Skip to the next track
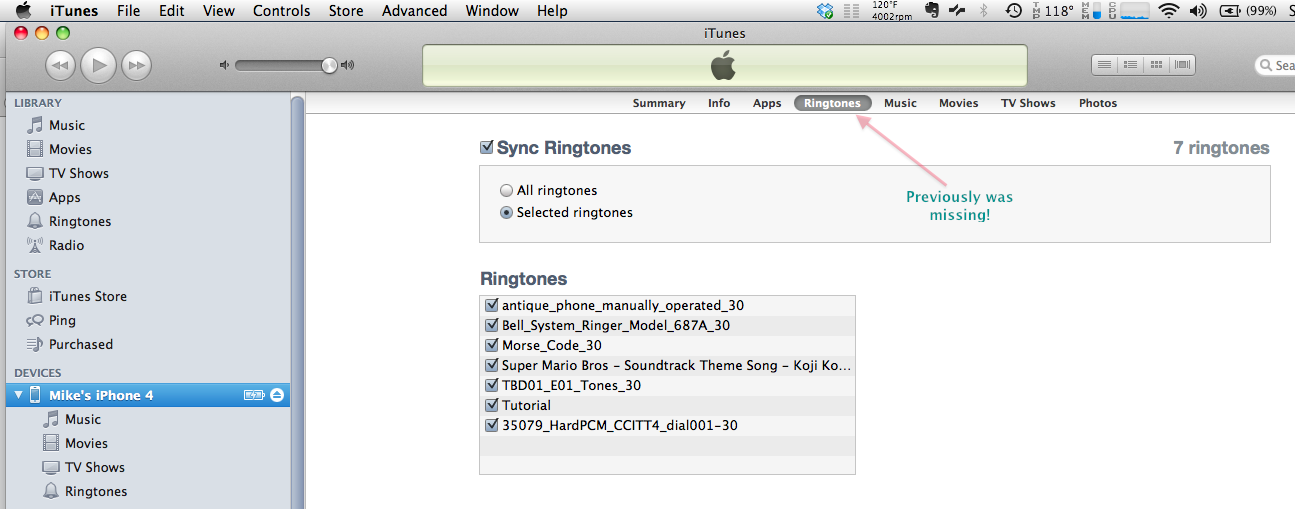This screenshot has height=509, width=1295. (136, 66)
